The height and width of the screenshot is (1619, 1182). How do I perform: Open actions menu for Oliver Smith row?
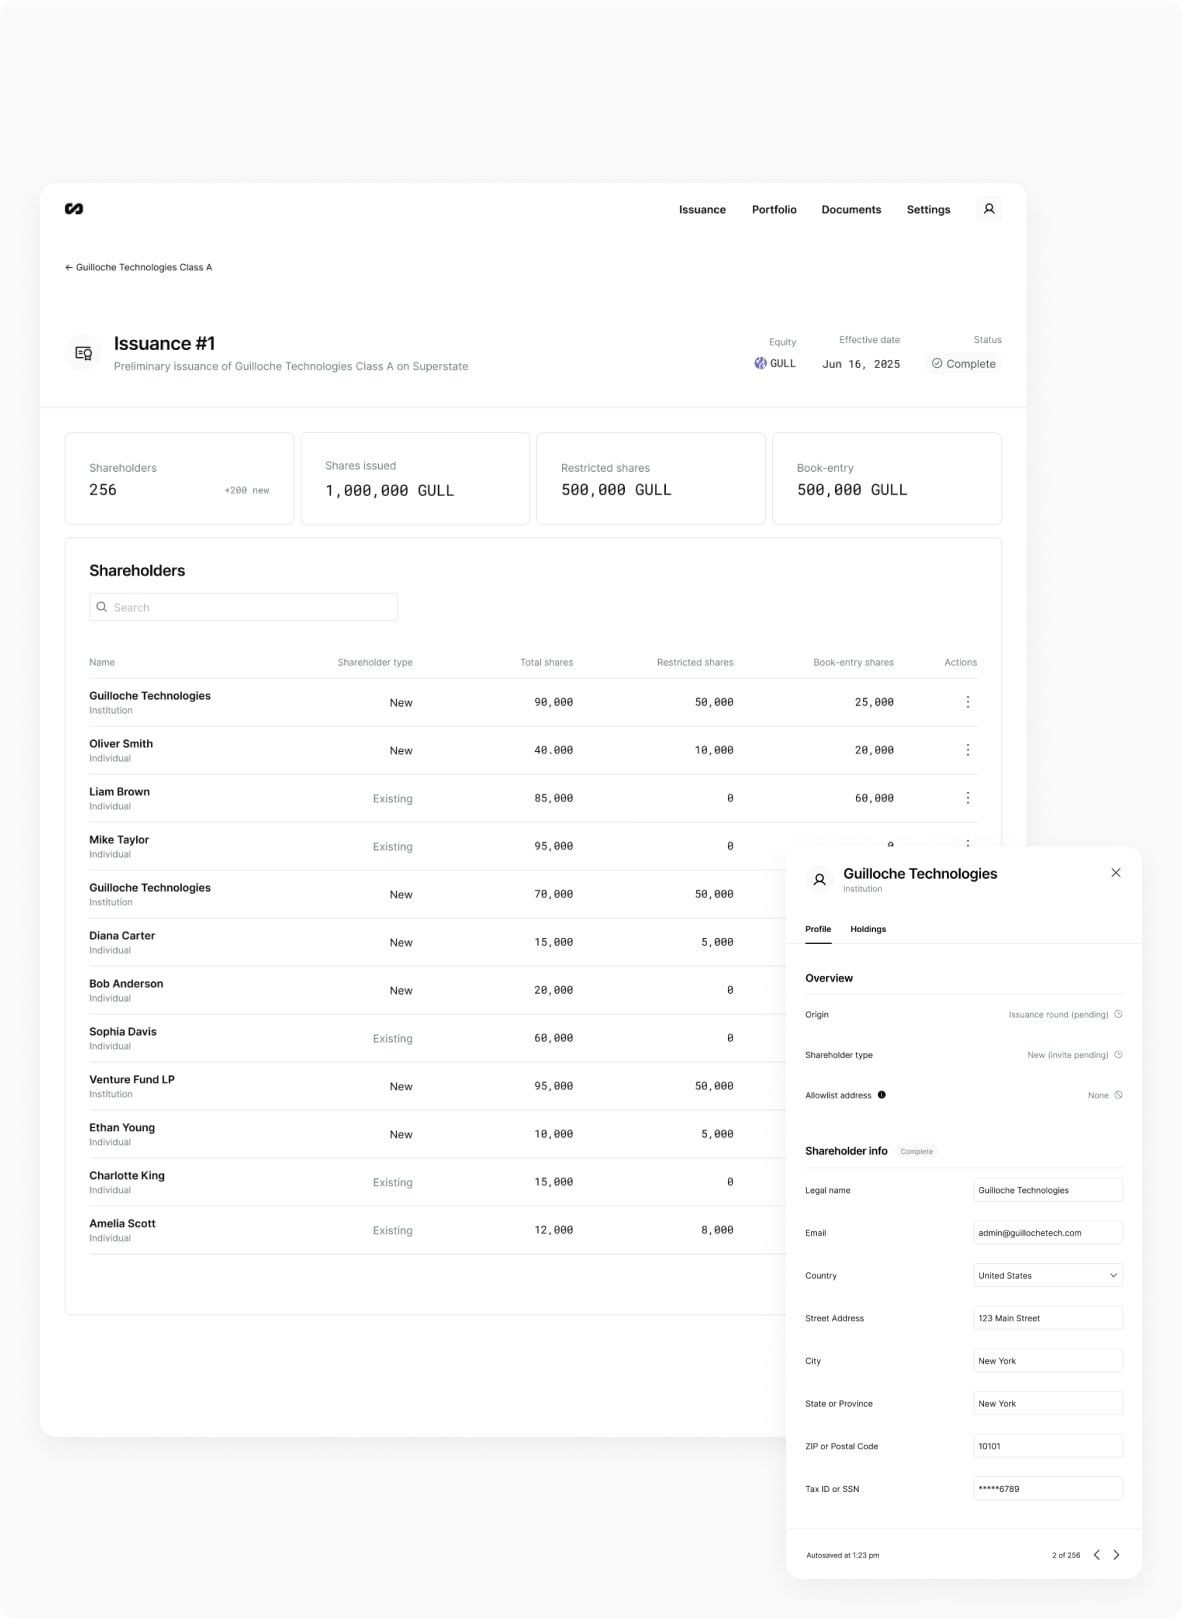click(x=967, y=750)
